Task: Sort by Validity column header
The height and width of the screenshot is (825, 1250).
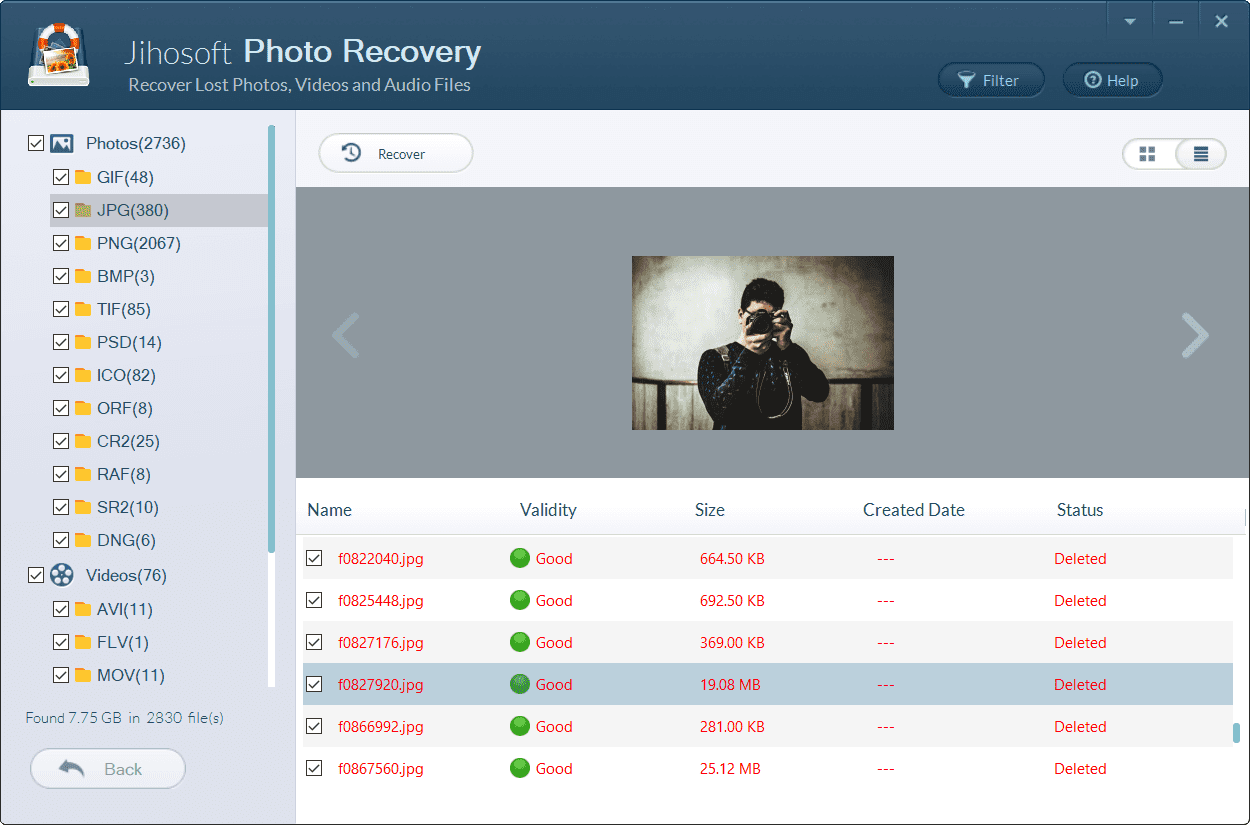Action: coord(548,510)
